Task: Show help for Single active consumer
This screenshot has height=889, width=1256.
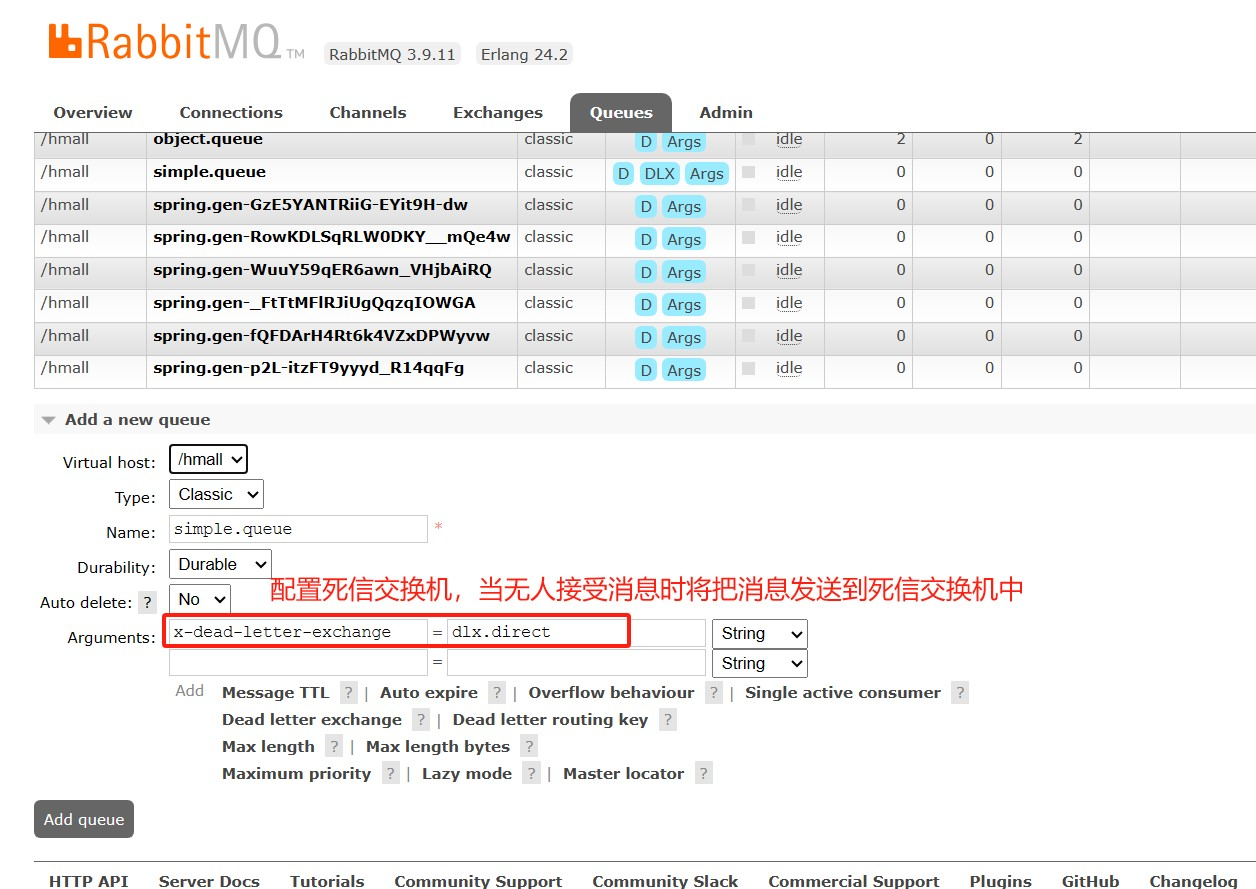Action: click(960, 693)
